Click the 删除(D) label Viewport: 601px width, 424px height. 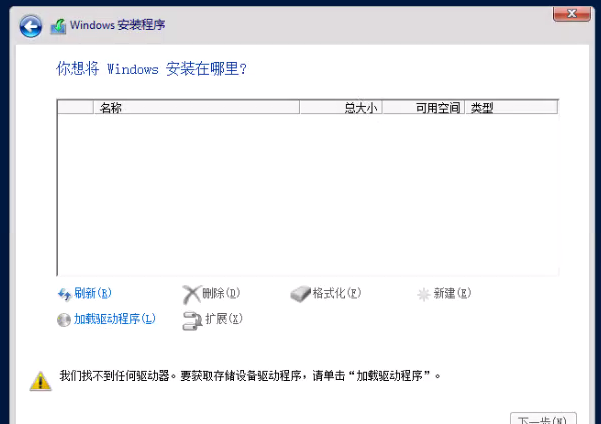pos(221,293)
